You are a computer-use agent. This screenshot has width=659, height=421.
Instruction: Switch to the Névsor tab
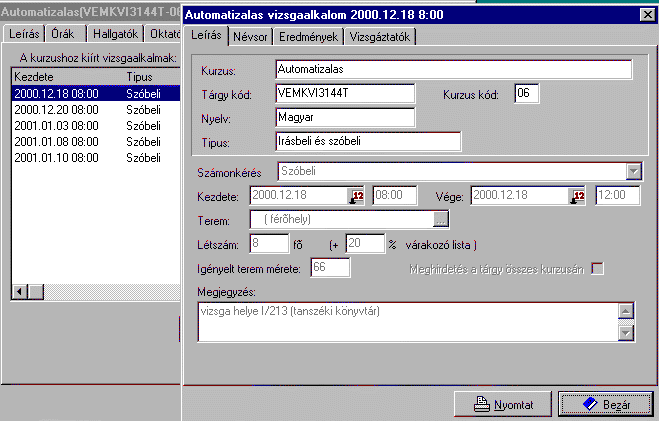250,37
